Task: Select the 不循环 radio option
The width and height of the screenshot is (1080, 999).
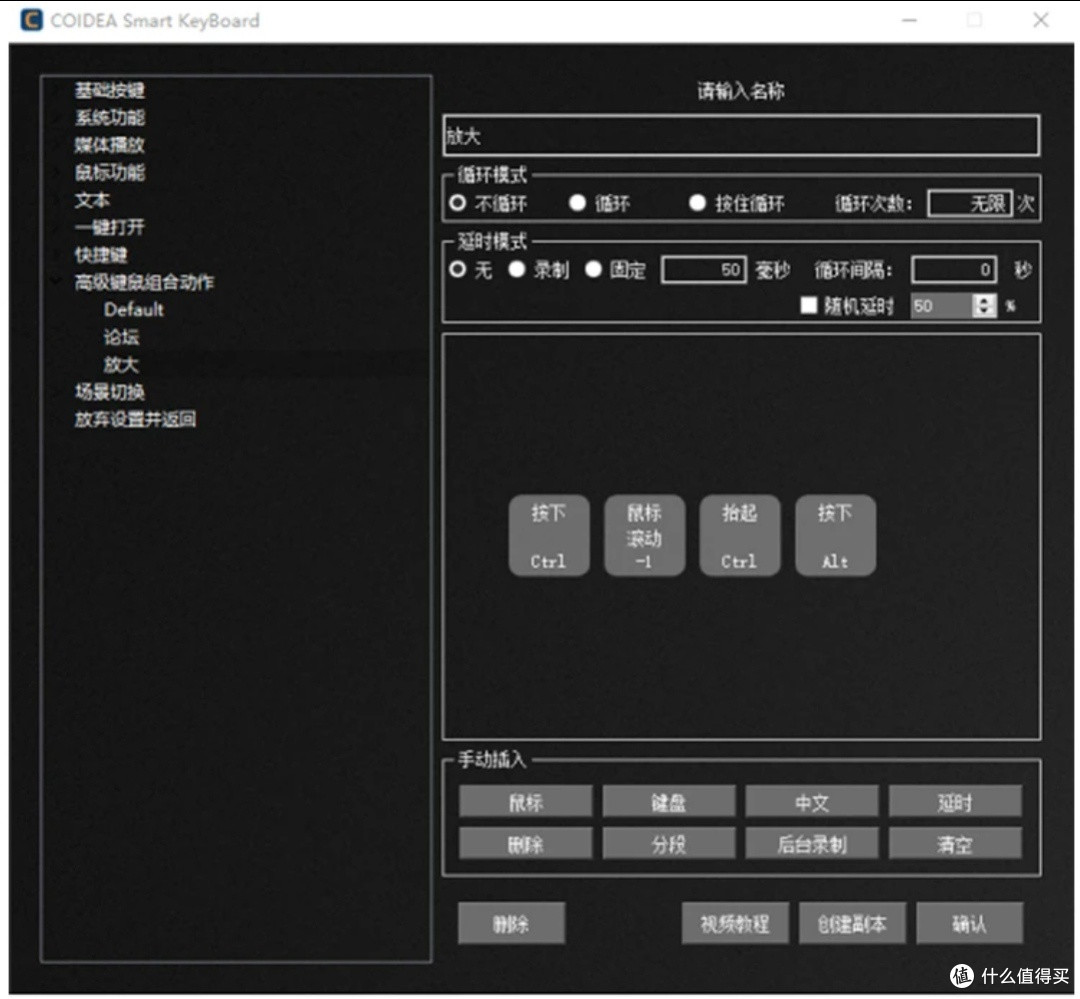Action: tap(457, 203)
